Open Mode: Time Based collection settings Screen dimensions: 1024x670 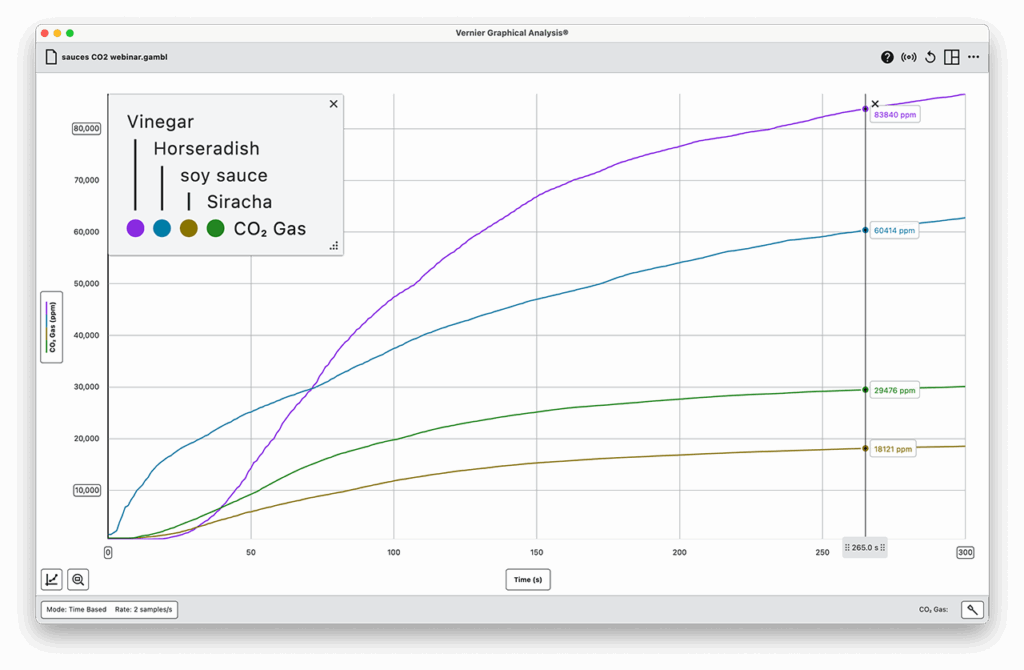click(108, 610)
